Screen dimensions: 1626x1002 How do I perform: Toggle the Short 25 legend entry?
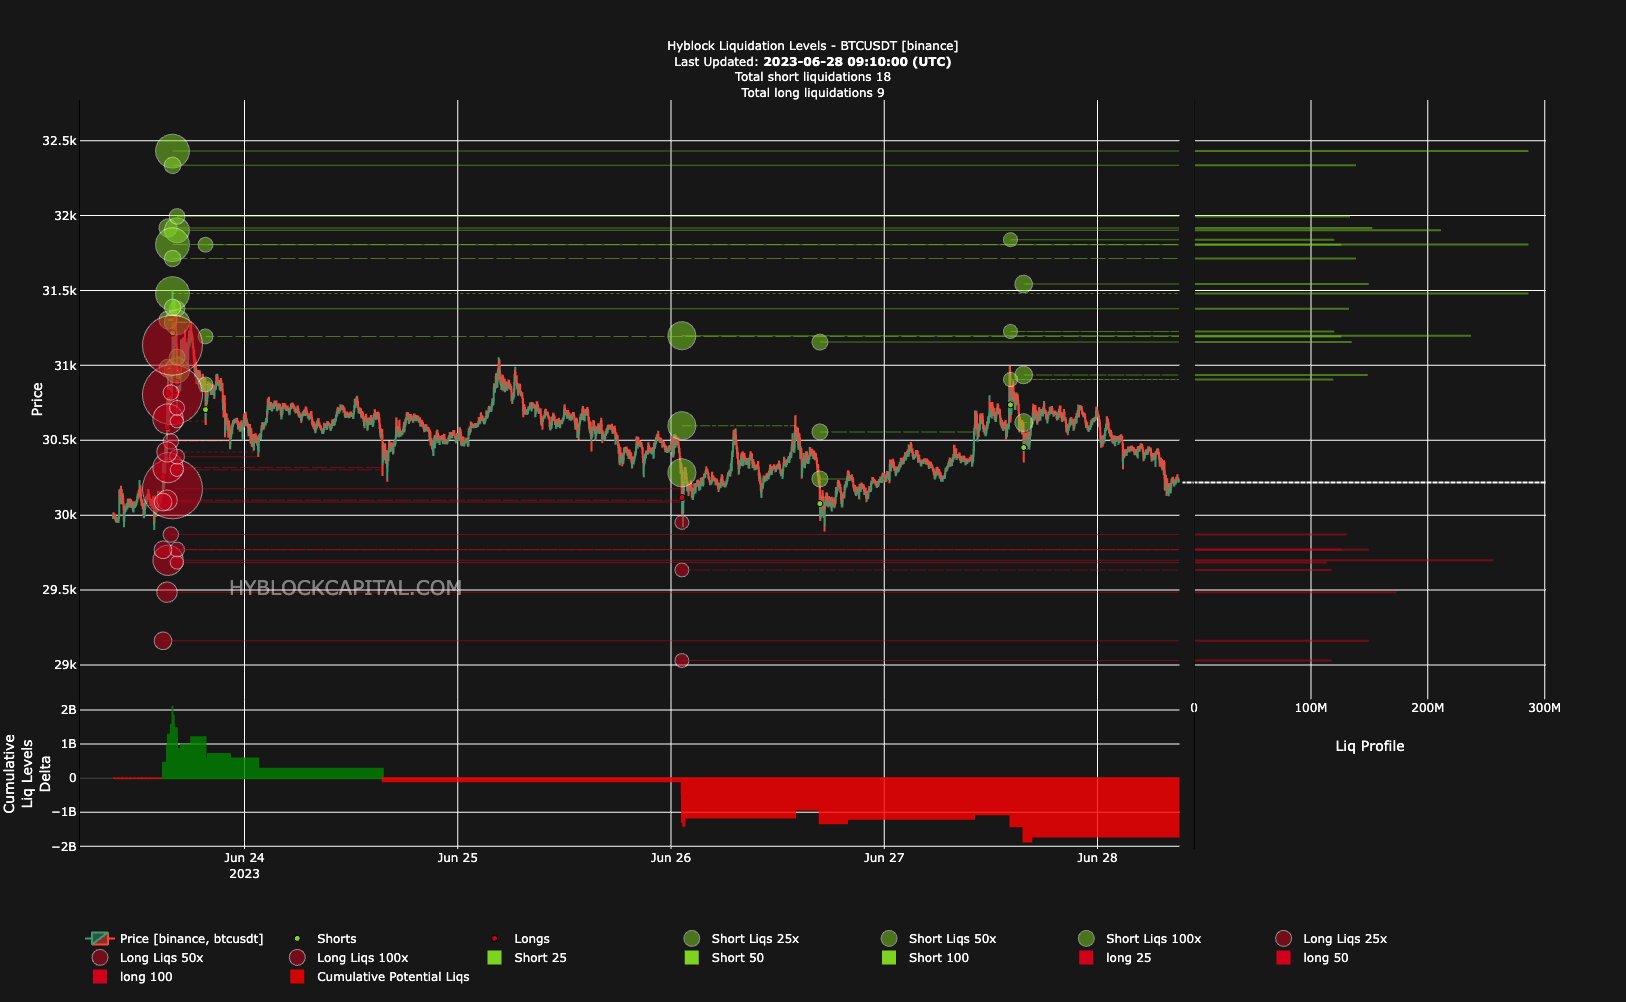[x=527, y=958]
